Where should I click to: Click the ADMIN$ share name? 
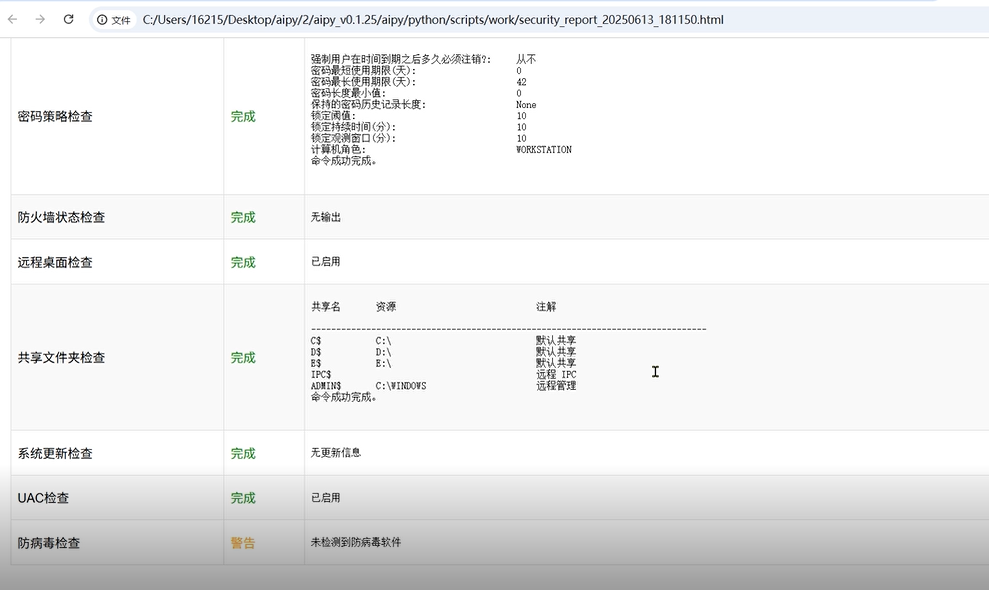click(326, 386)
